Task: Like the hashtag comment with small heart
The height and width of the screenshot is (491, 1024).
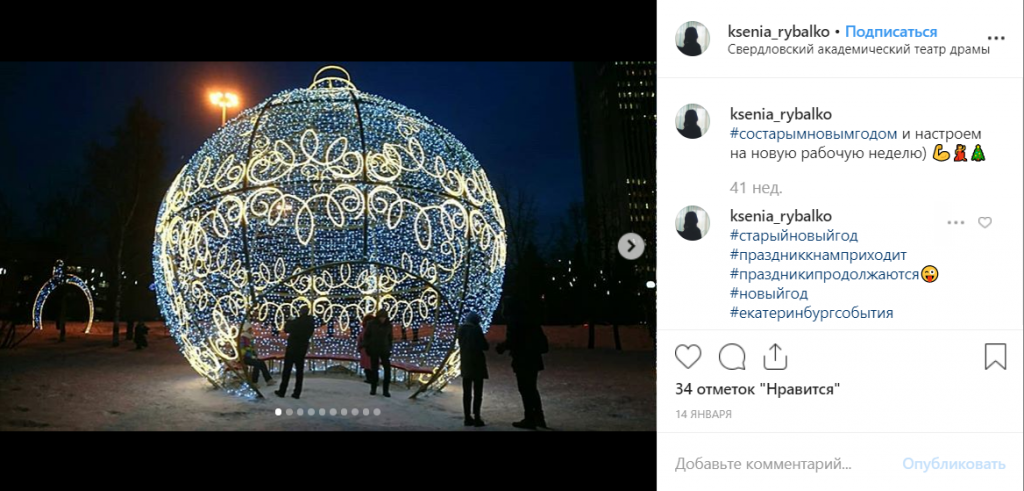Action: click(x=984, y=223)
